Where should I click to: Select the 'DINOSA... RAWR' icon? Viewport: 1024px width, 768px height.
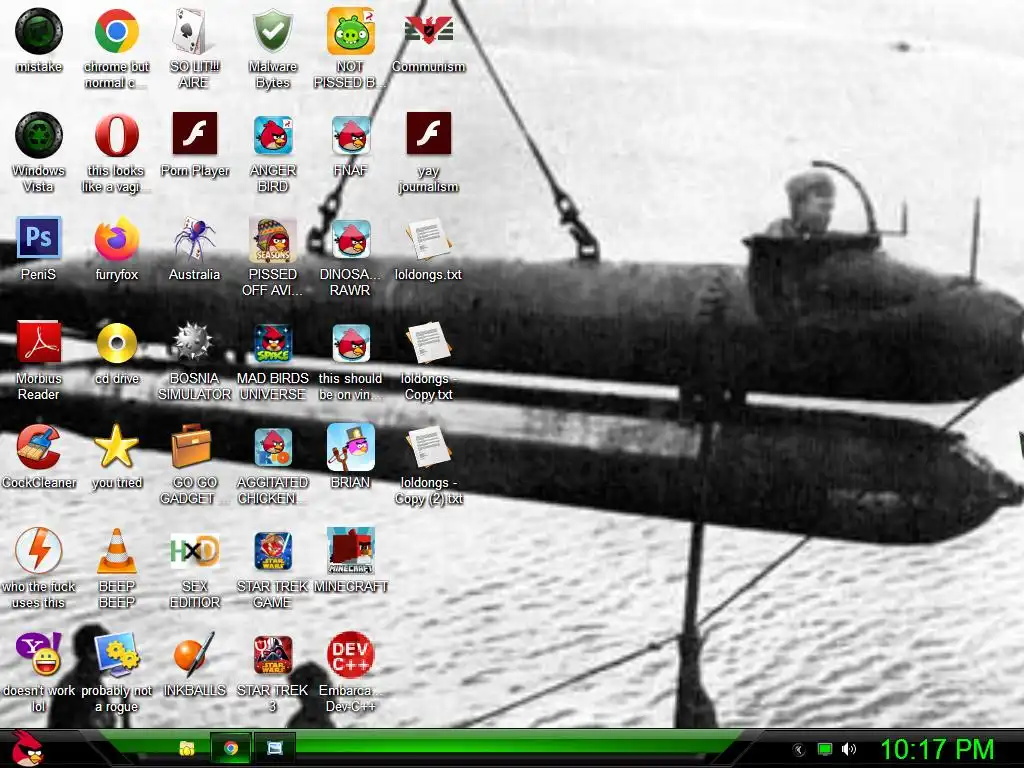click(351, 239)
